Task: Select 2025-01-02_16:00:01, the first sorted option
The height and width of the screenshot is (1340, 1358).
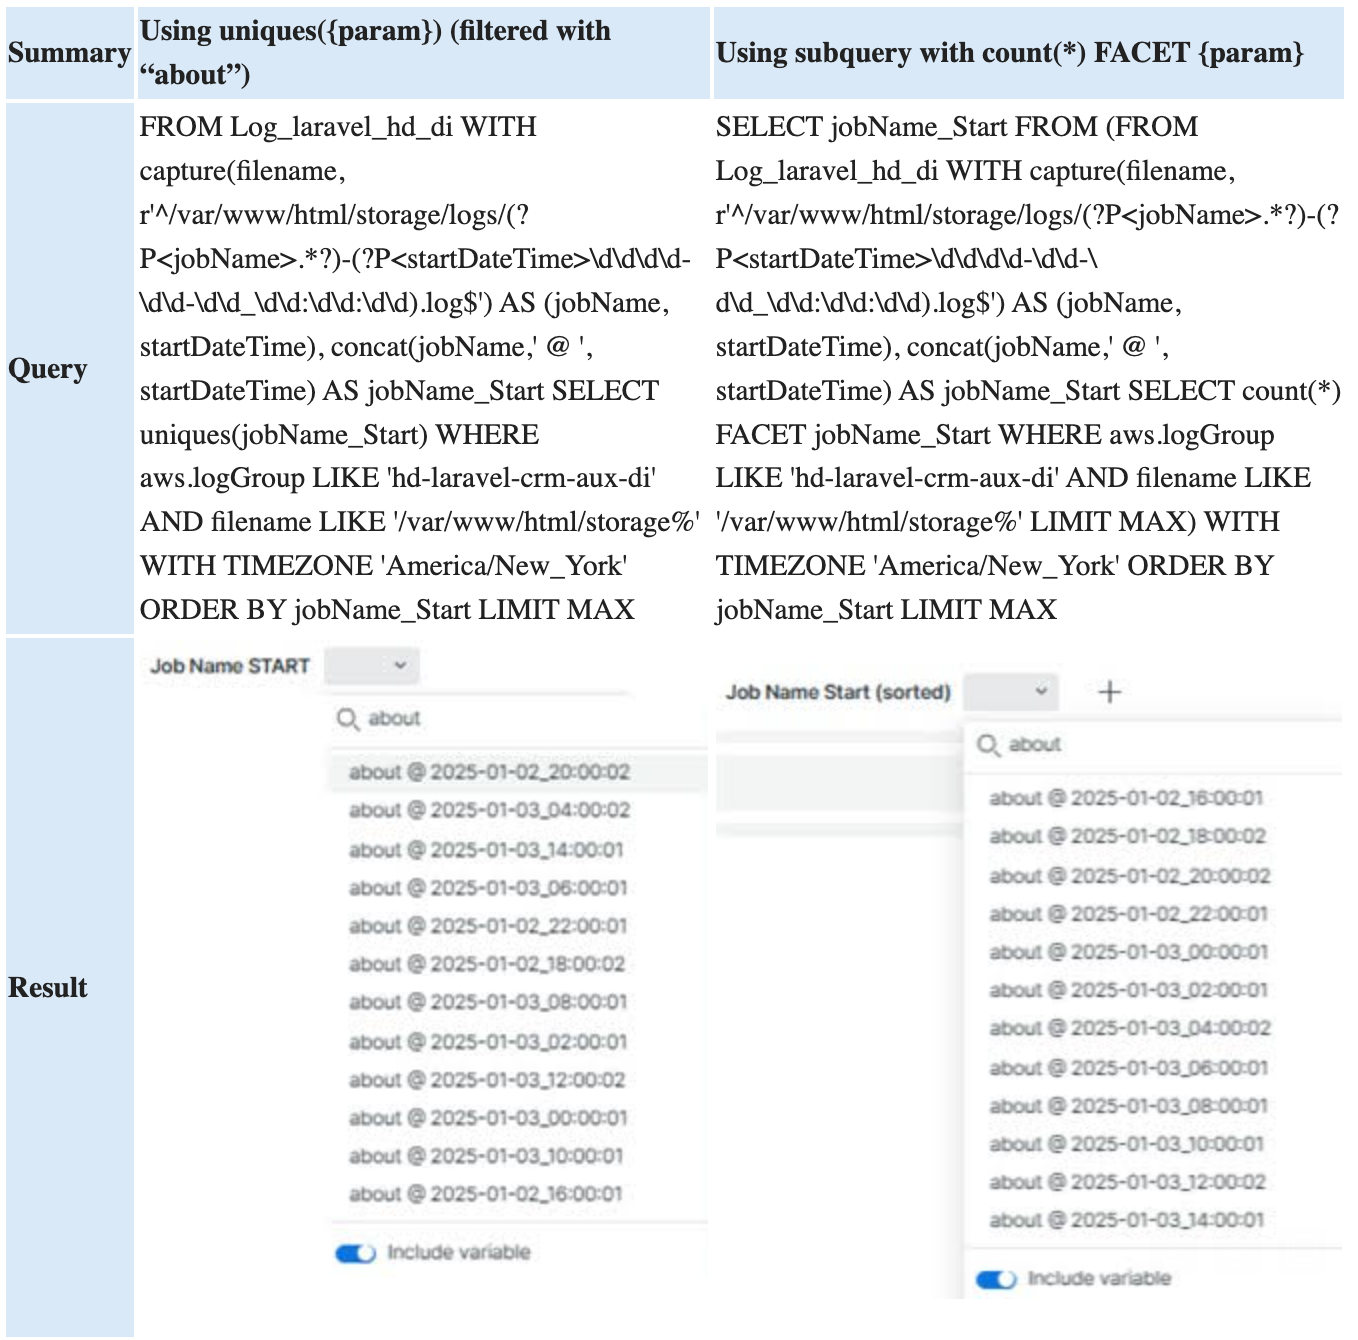Action: (1126, 798)
